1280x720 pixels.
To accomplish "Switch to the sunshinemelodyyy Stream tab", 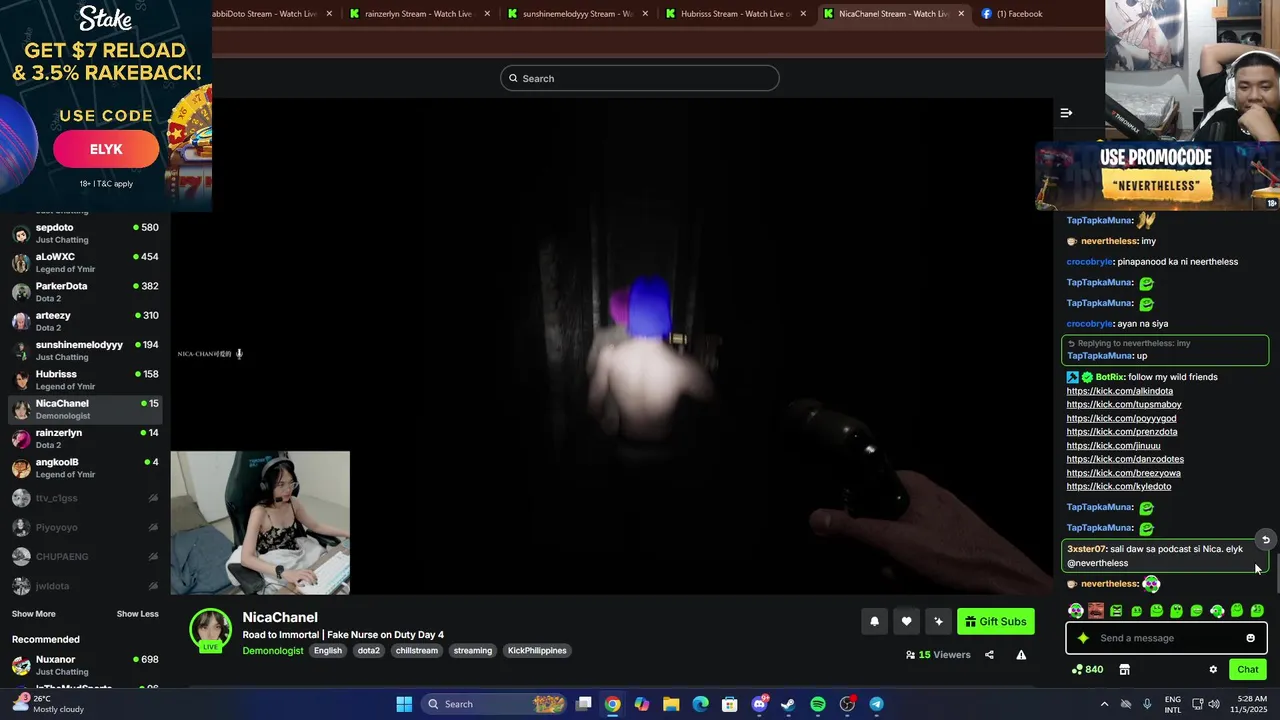I will coord(576,14).
